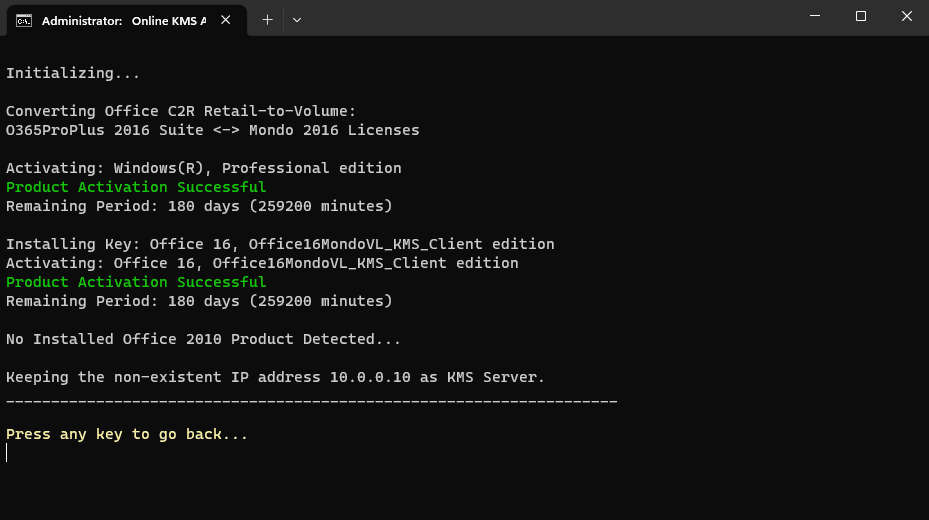This screenshot has width=929, height=520.
Task: Click the Remaining Period line under Windows activation
Action: click(x=199, y=206)
